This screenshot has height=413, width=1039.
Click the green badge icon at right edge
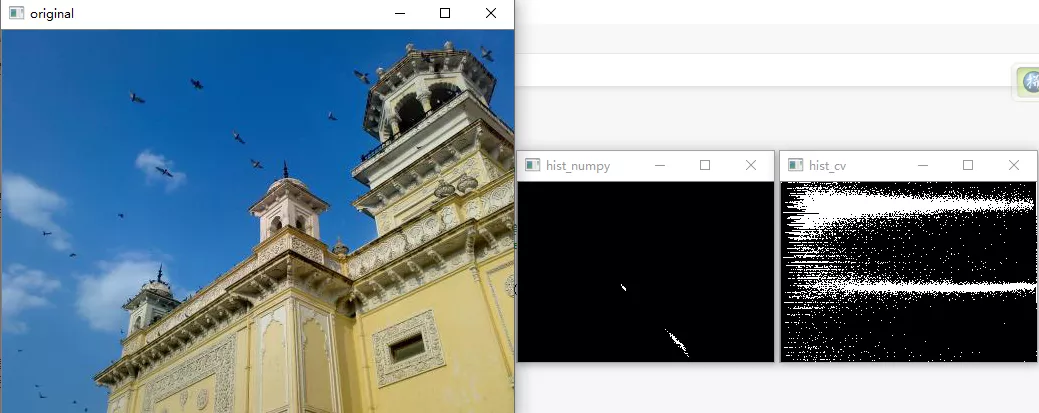coord(1029,82)
